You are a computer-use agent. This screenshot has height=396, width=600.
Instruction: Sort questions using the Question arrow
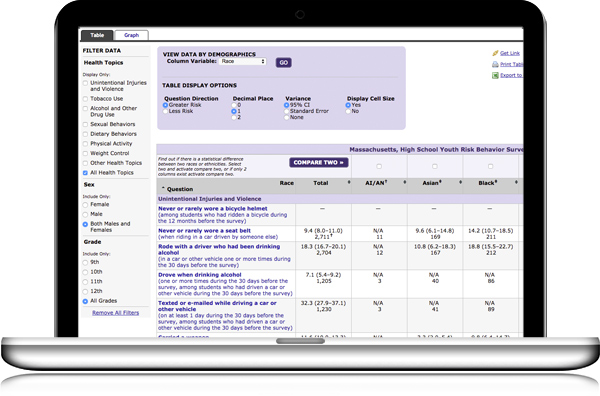pyautogui.click(x=163, y=189)
